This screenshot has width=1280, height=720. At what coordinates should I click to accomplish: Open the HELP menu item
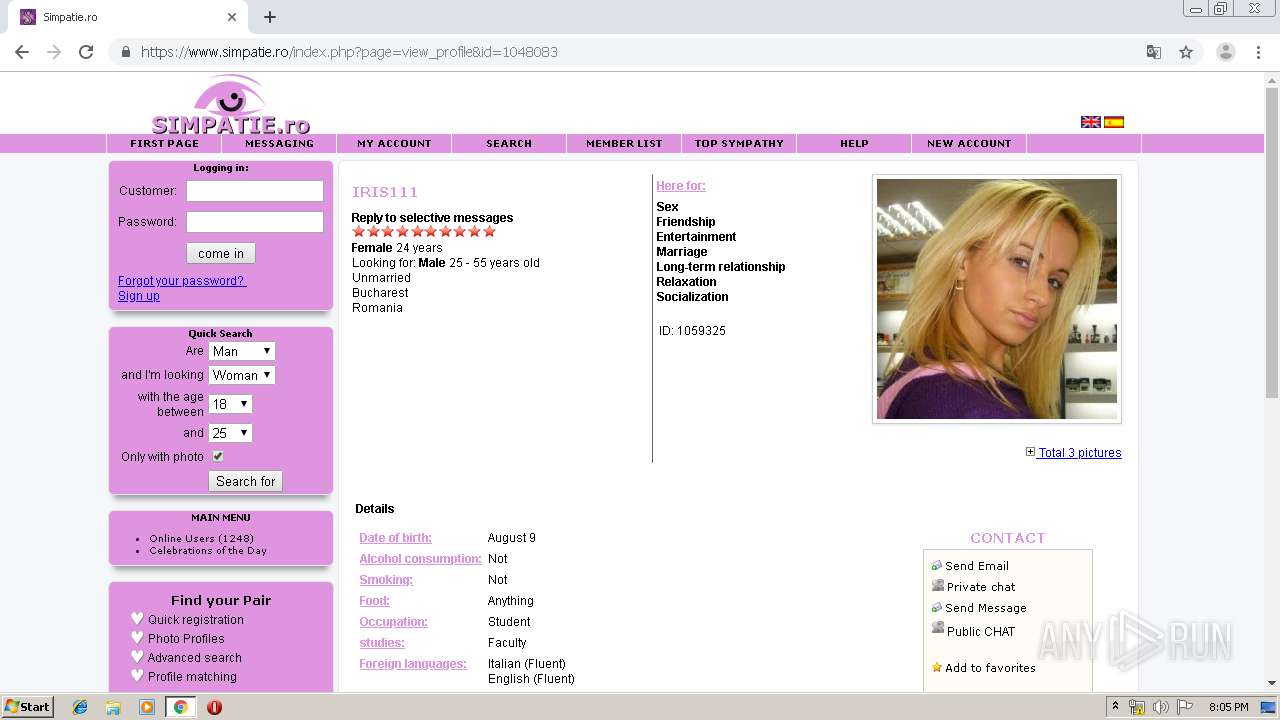[854, 143]
